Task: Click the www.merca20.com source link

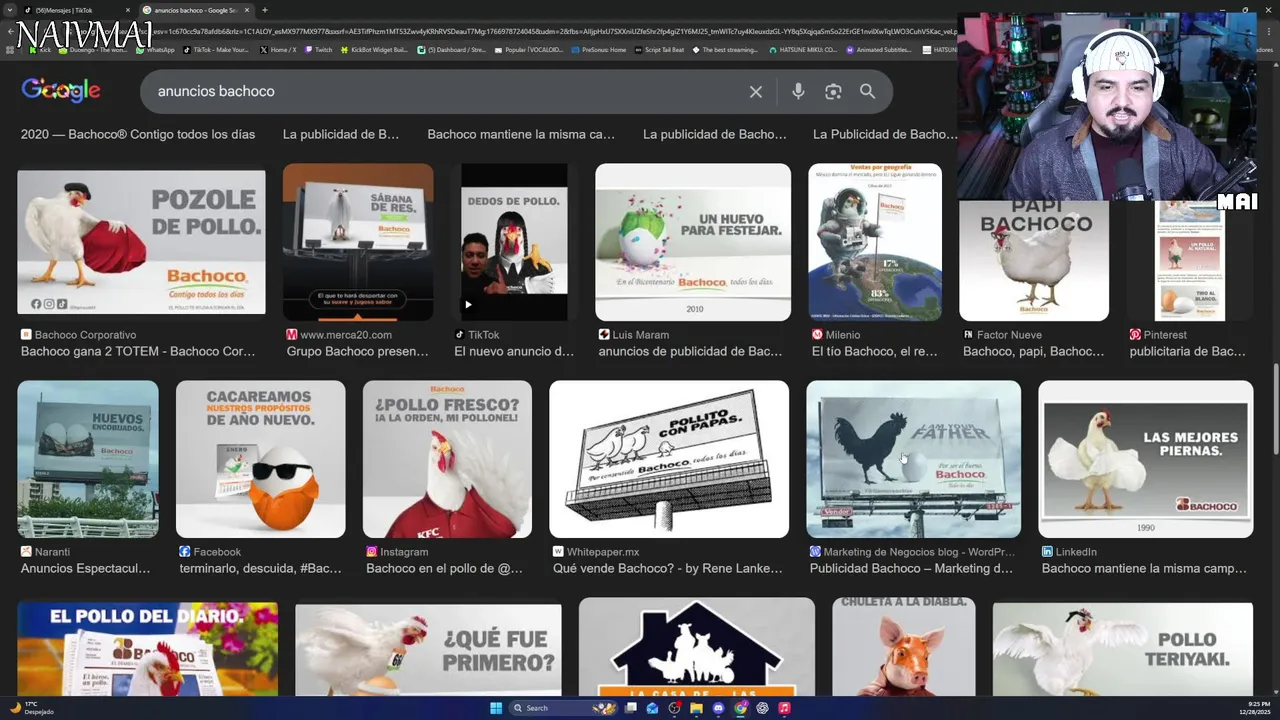Action: [x=346, y=335]
